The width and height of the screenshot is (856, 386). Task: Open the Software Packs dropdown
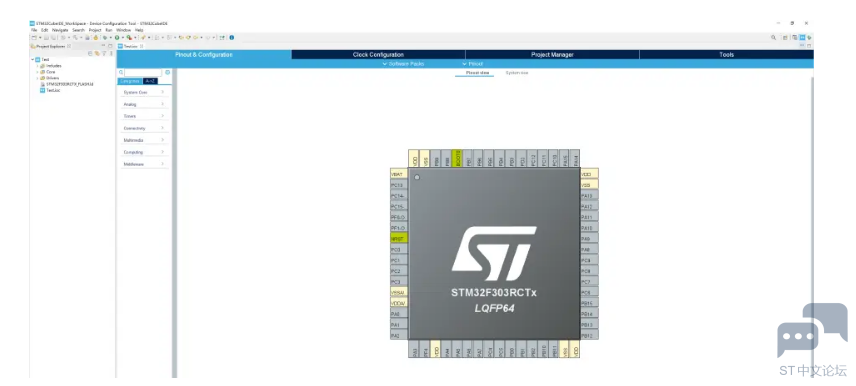click(x=403, y=64)
